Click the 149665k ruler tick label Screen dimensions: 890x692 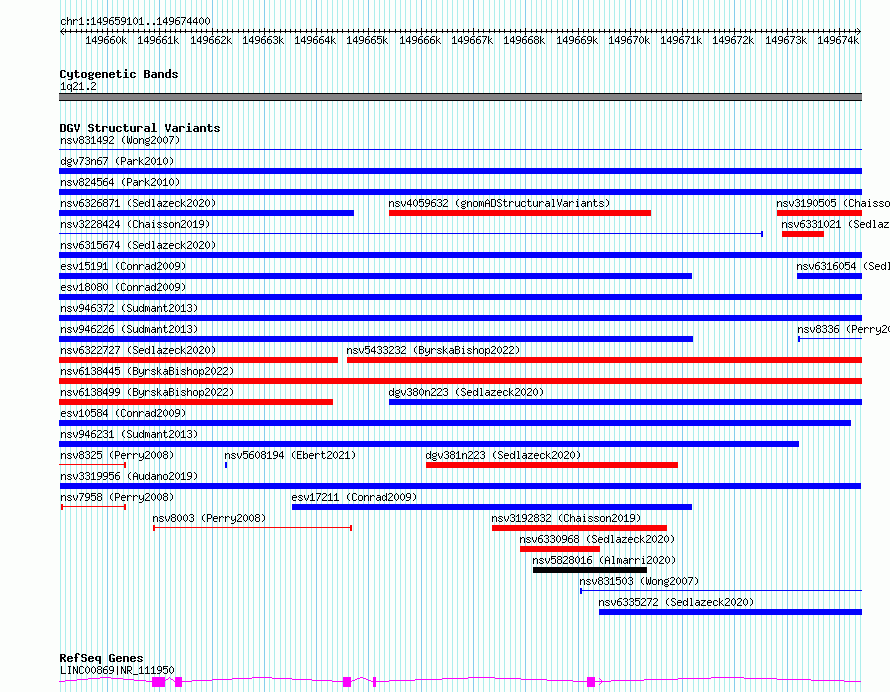367,40
